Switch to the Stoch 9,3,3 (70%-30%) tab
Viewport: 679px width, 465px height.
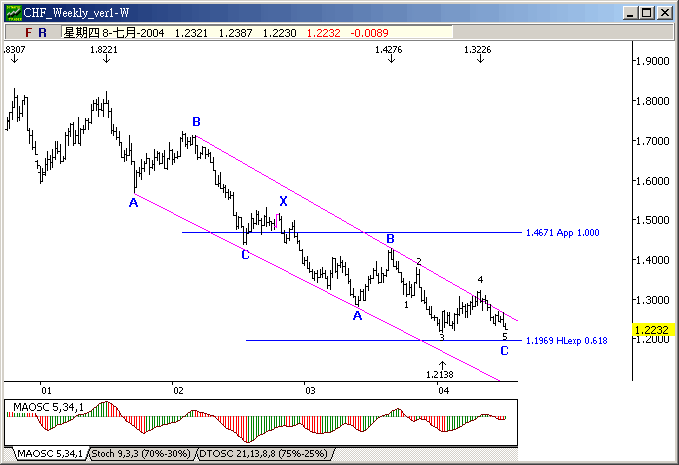(x=141, y=454)
